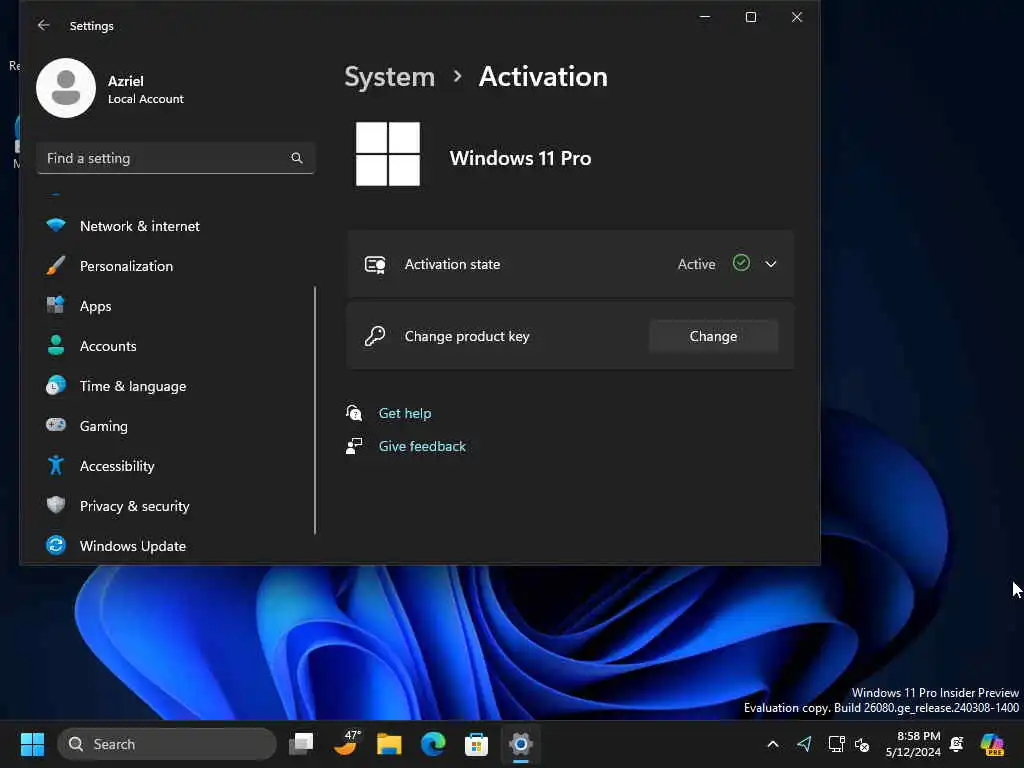Click the green Active checkmark icon
1024x768 pixels.
click(x=741, y=263)
